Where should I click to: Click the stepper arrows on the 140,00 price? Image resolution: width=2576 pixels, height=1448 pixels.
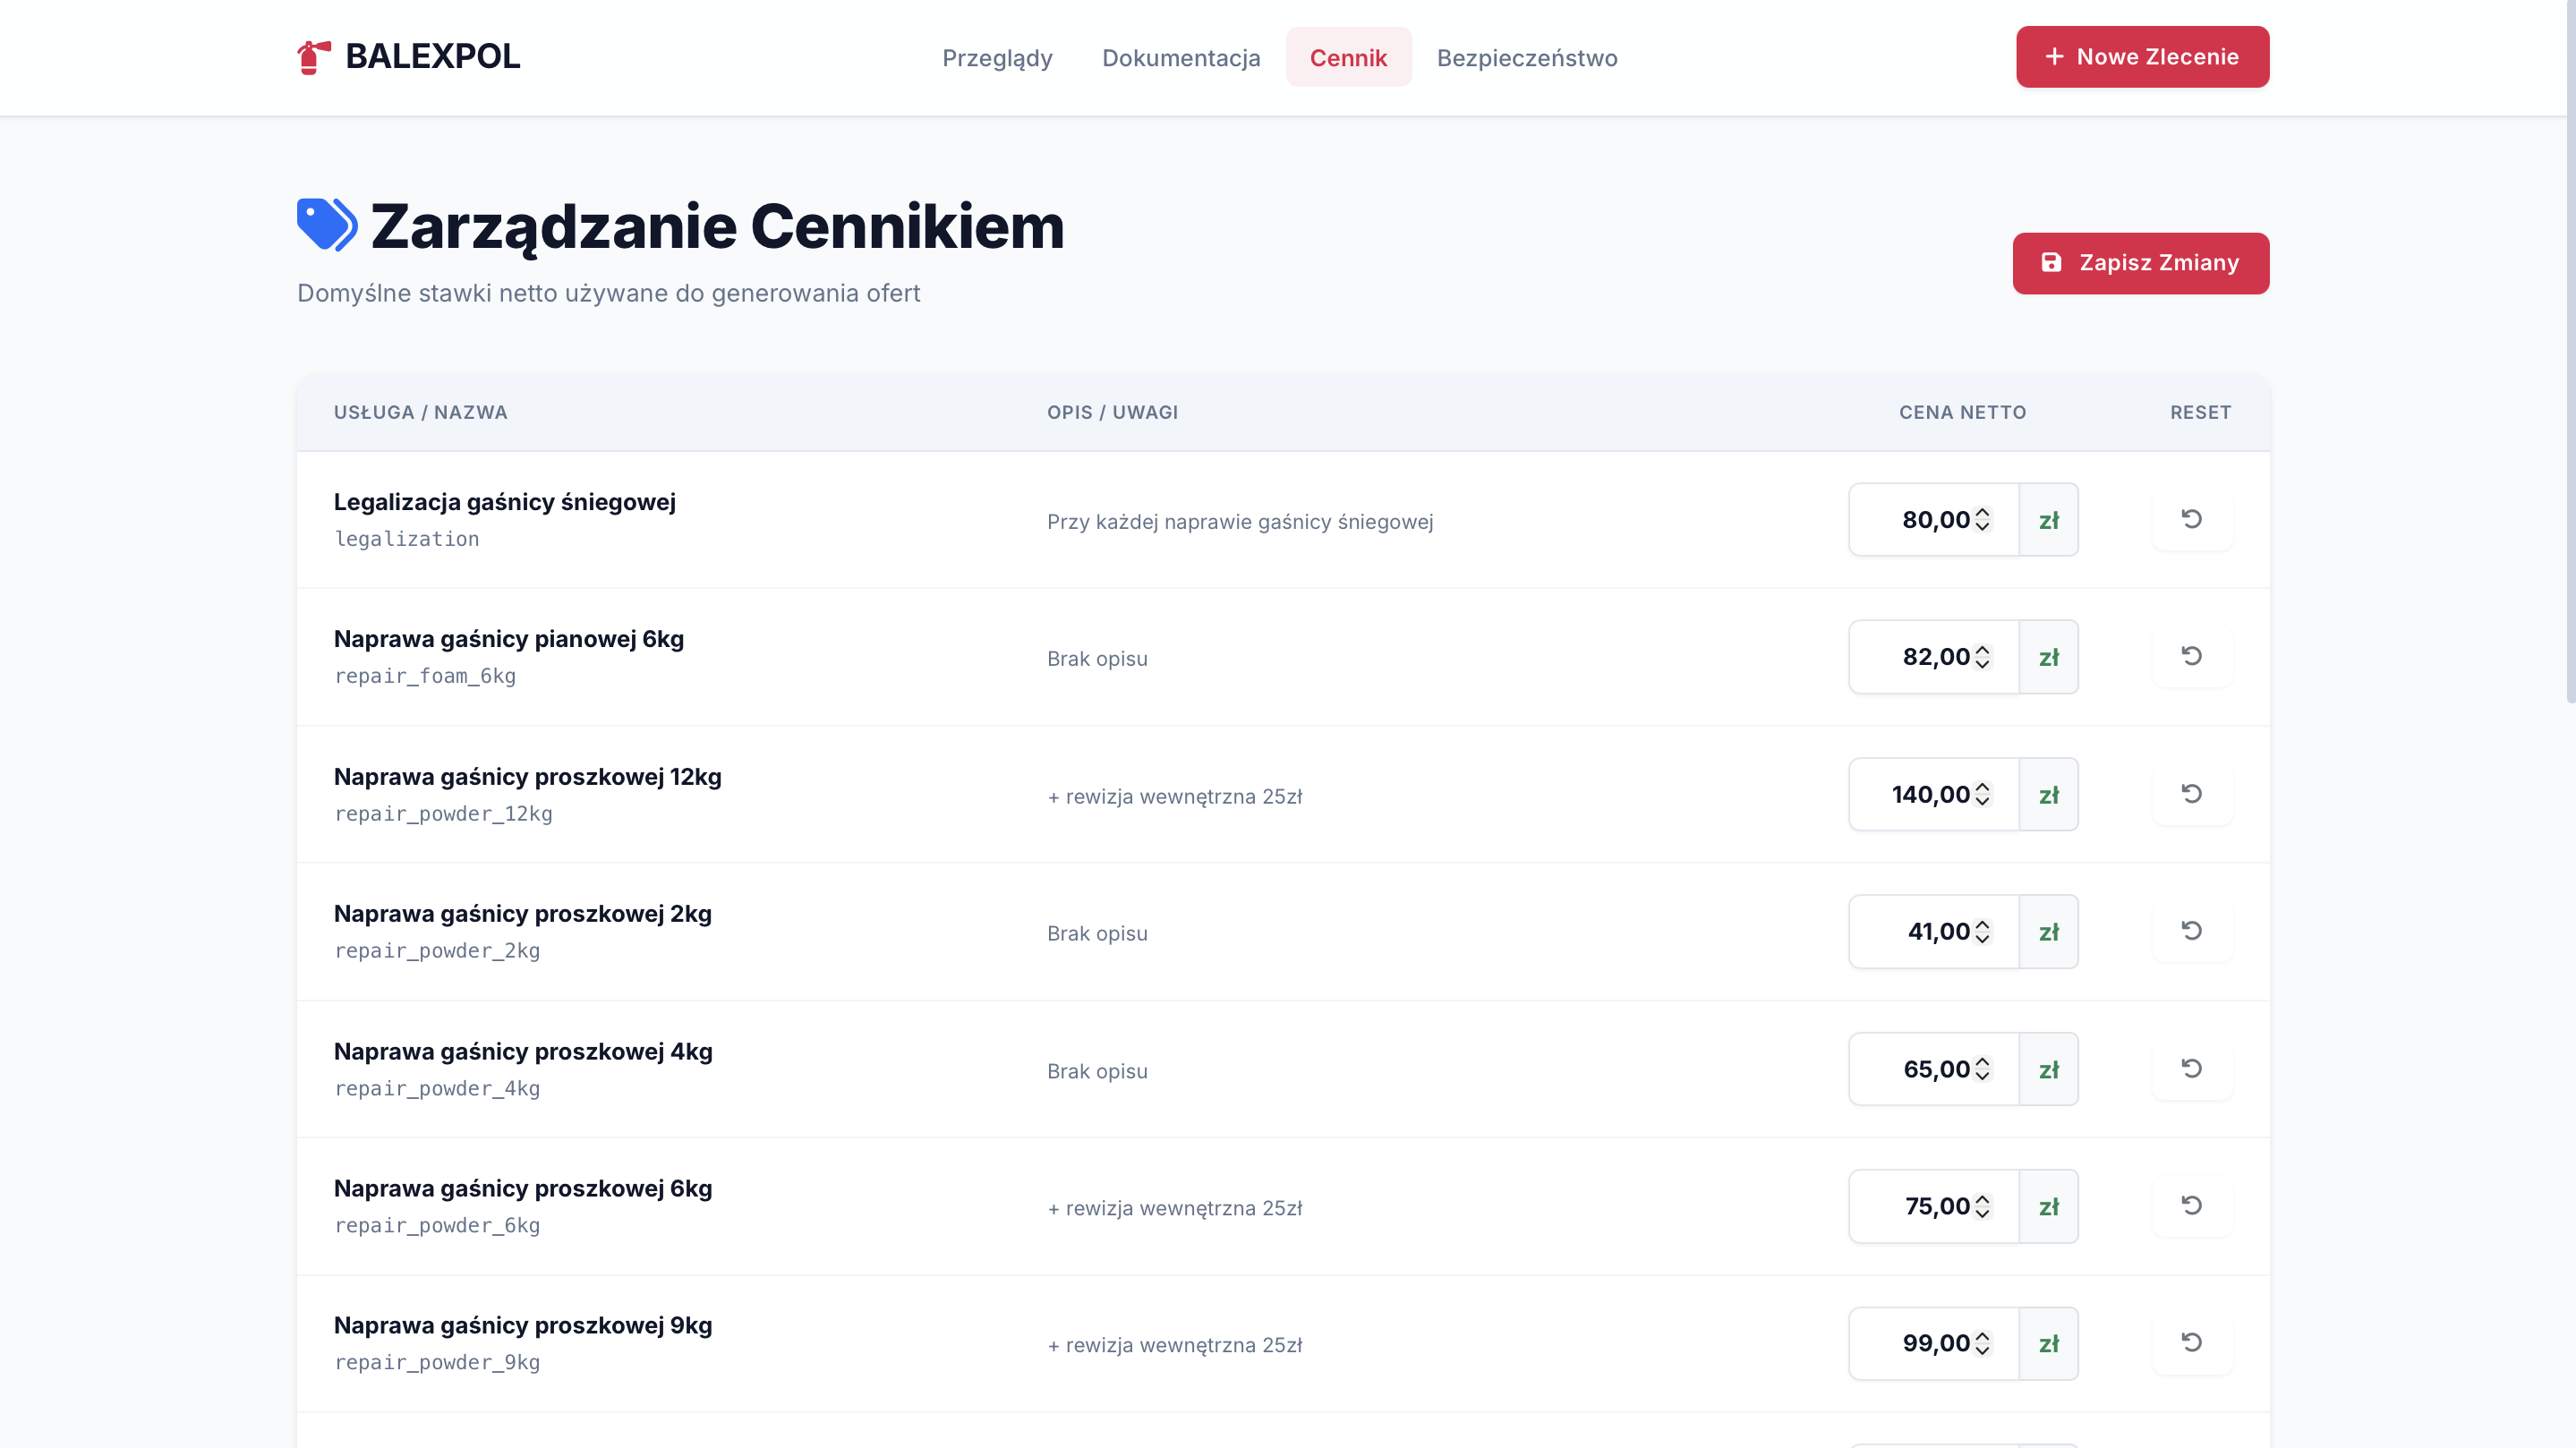1982,794
